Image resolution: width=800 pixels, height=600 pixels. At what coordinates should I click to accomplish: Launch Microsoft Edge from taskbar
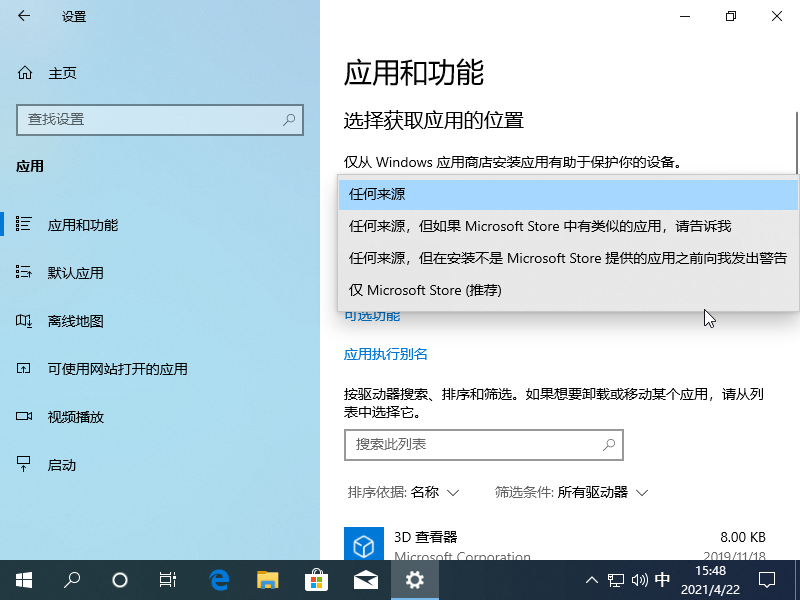(219, 580)
